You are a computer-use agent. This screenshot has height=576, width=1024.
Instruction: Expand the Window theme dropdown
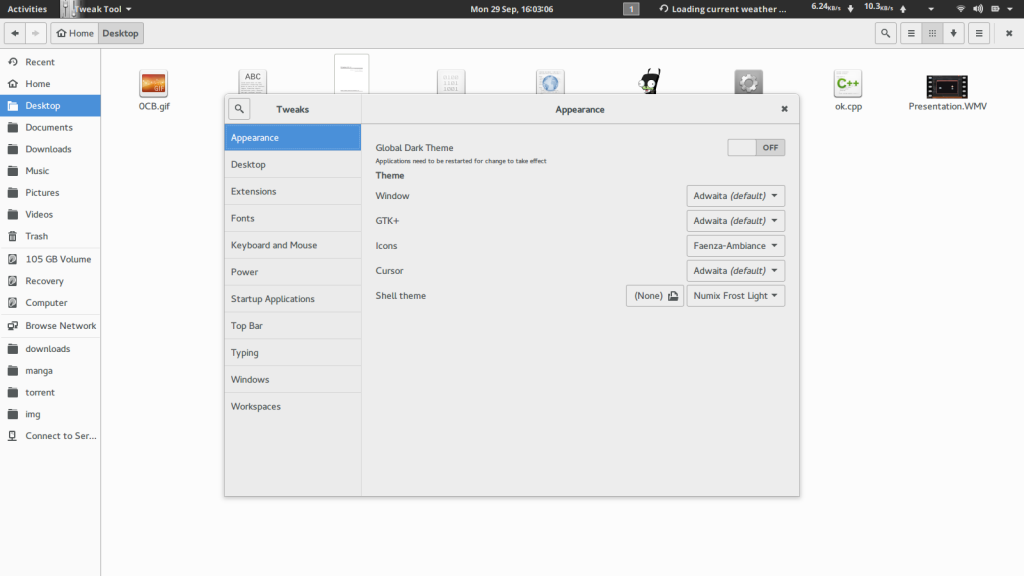pyautogui.click(x=735, y=196)
